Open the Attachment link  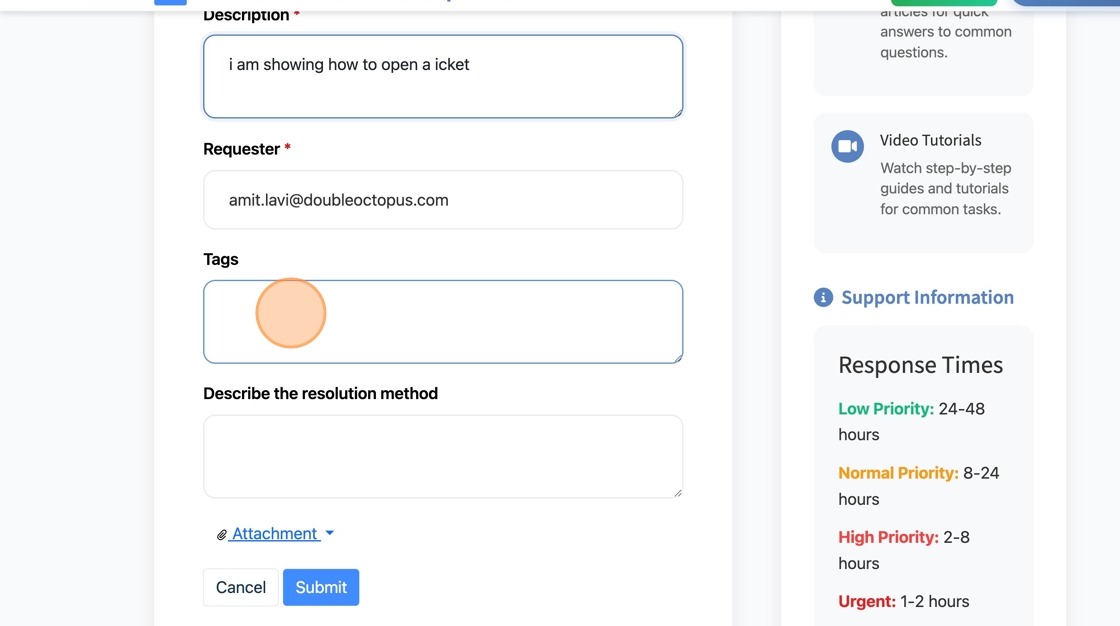click(275, 534)
